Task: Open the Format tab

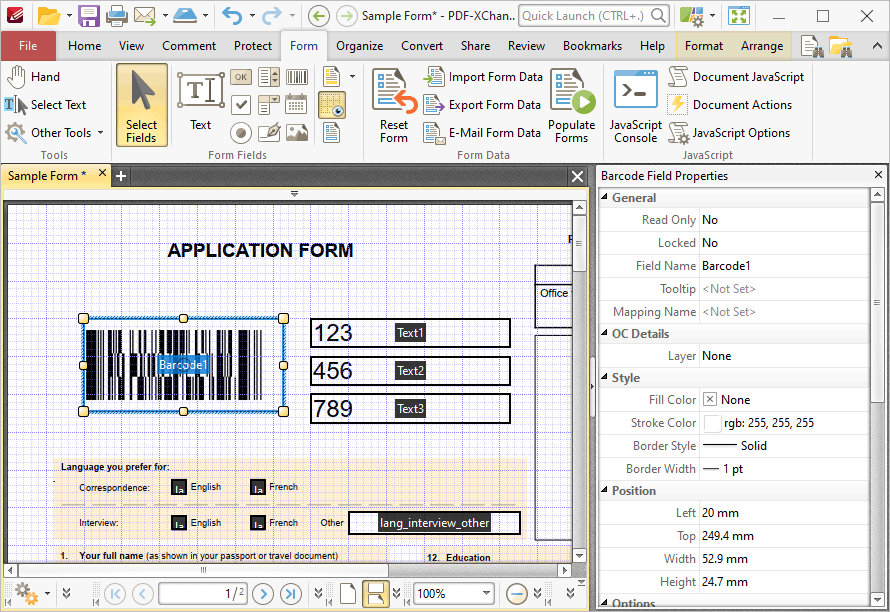Action: (x=704, y=46)
